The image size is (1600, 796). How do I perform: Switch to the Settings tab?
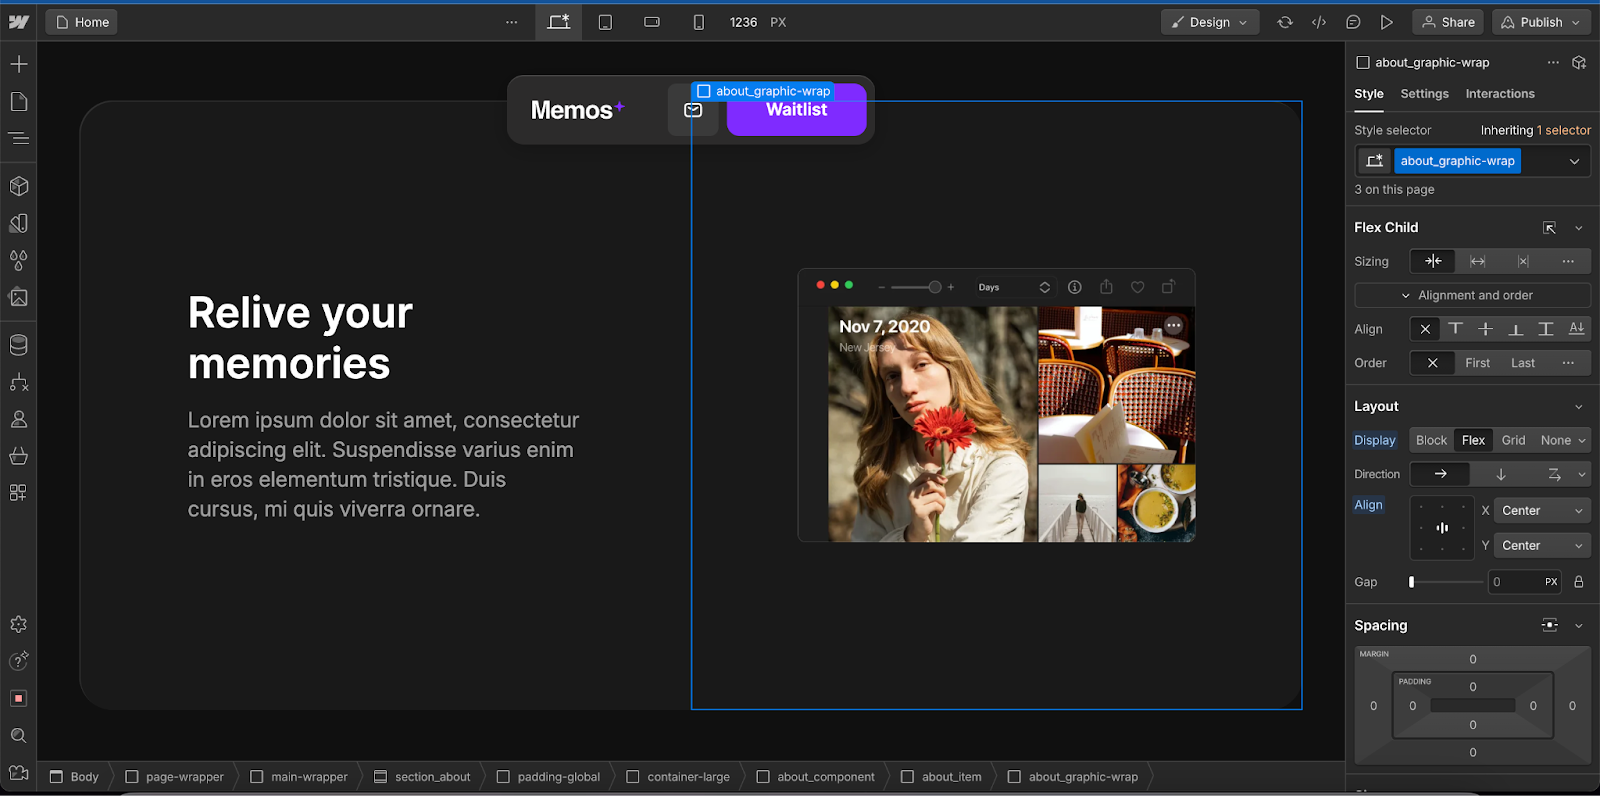(1424, 94)
